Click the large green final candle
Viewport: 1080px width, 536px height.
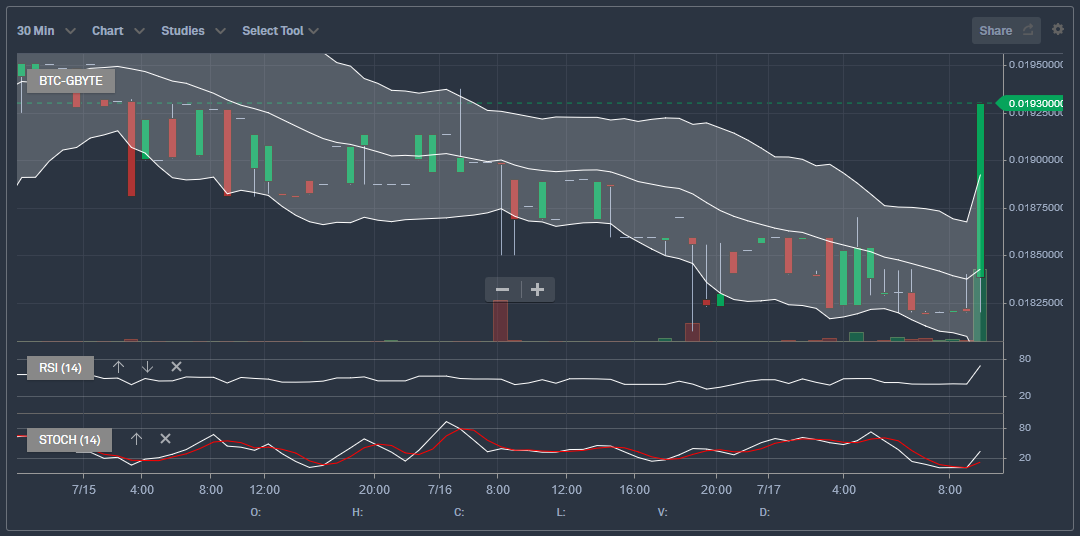click(x=980, y=190)
